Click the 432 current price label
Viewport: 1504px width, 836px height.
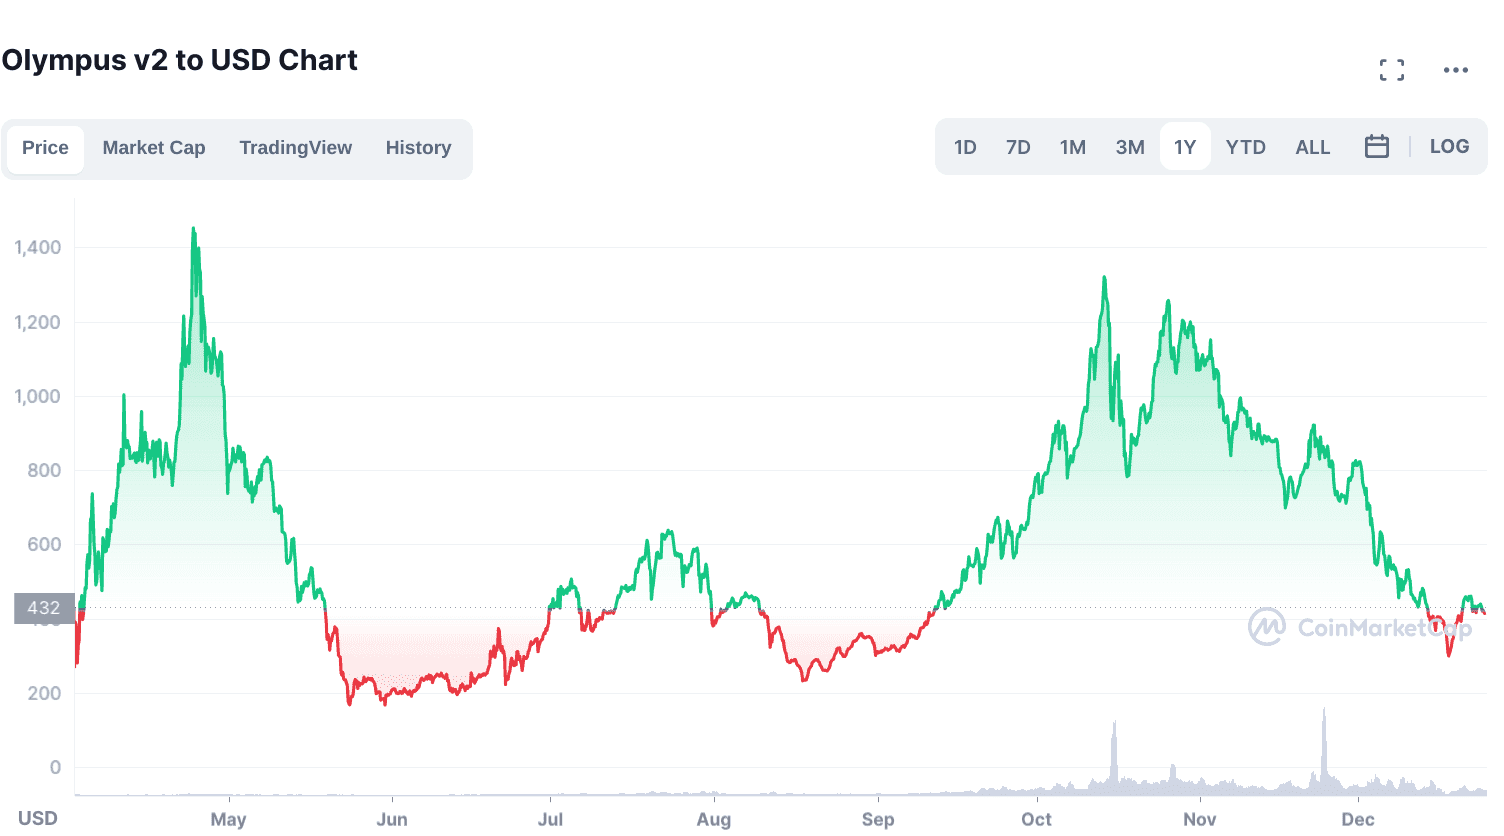(x=44, y=608)
